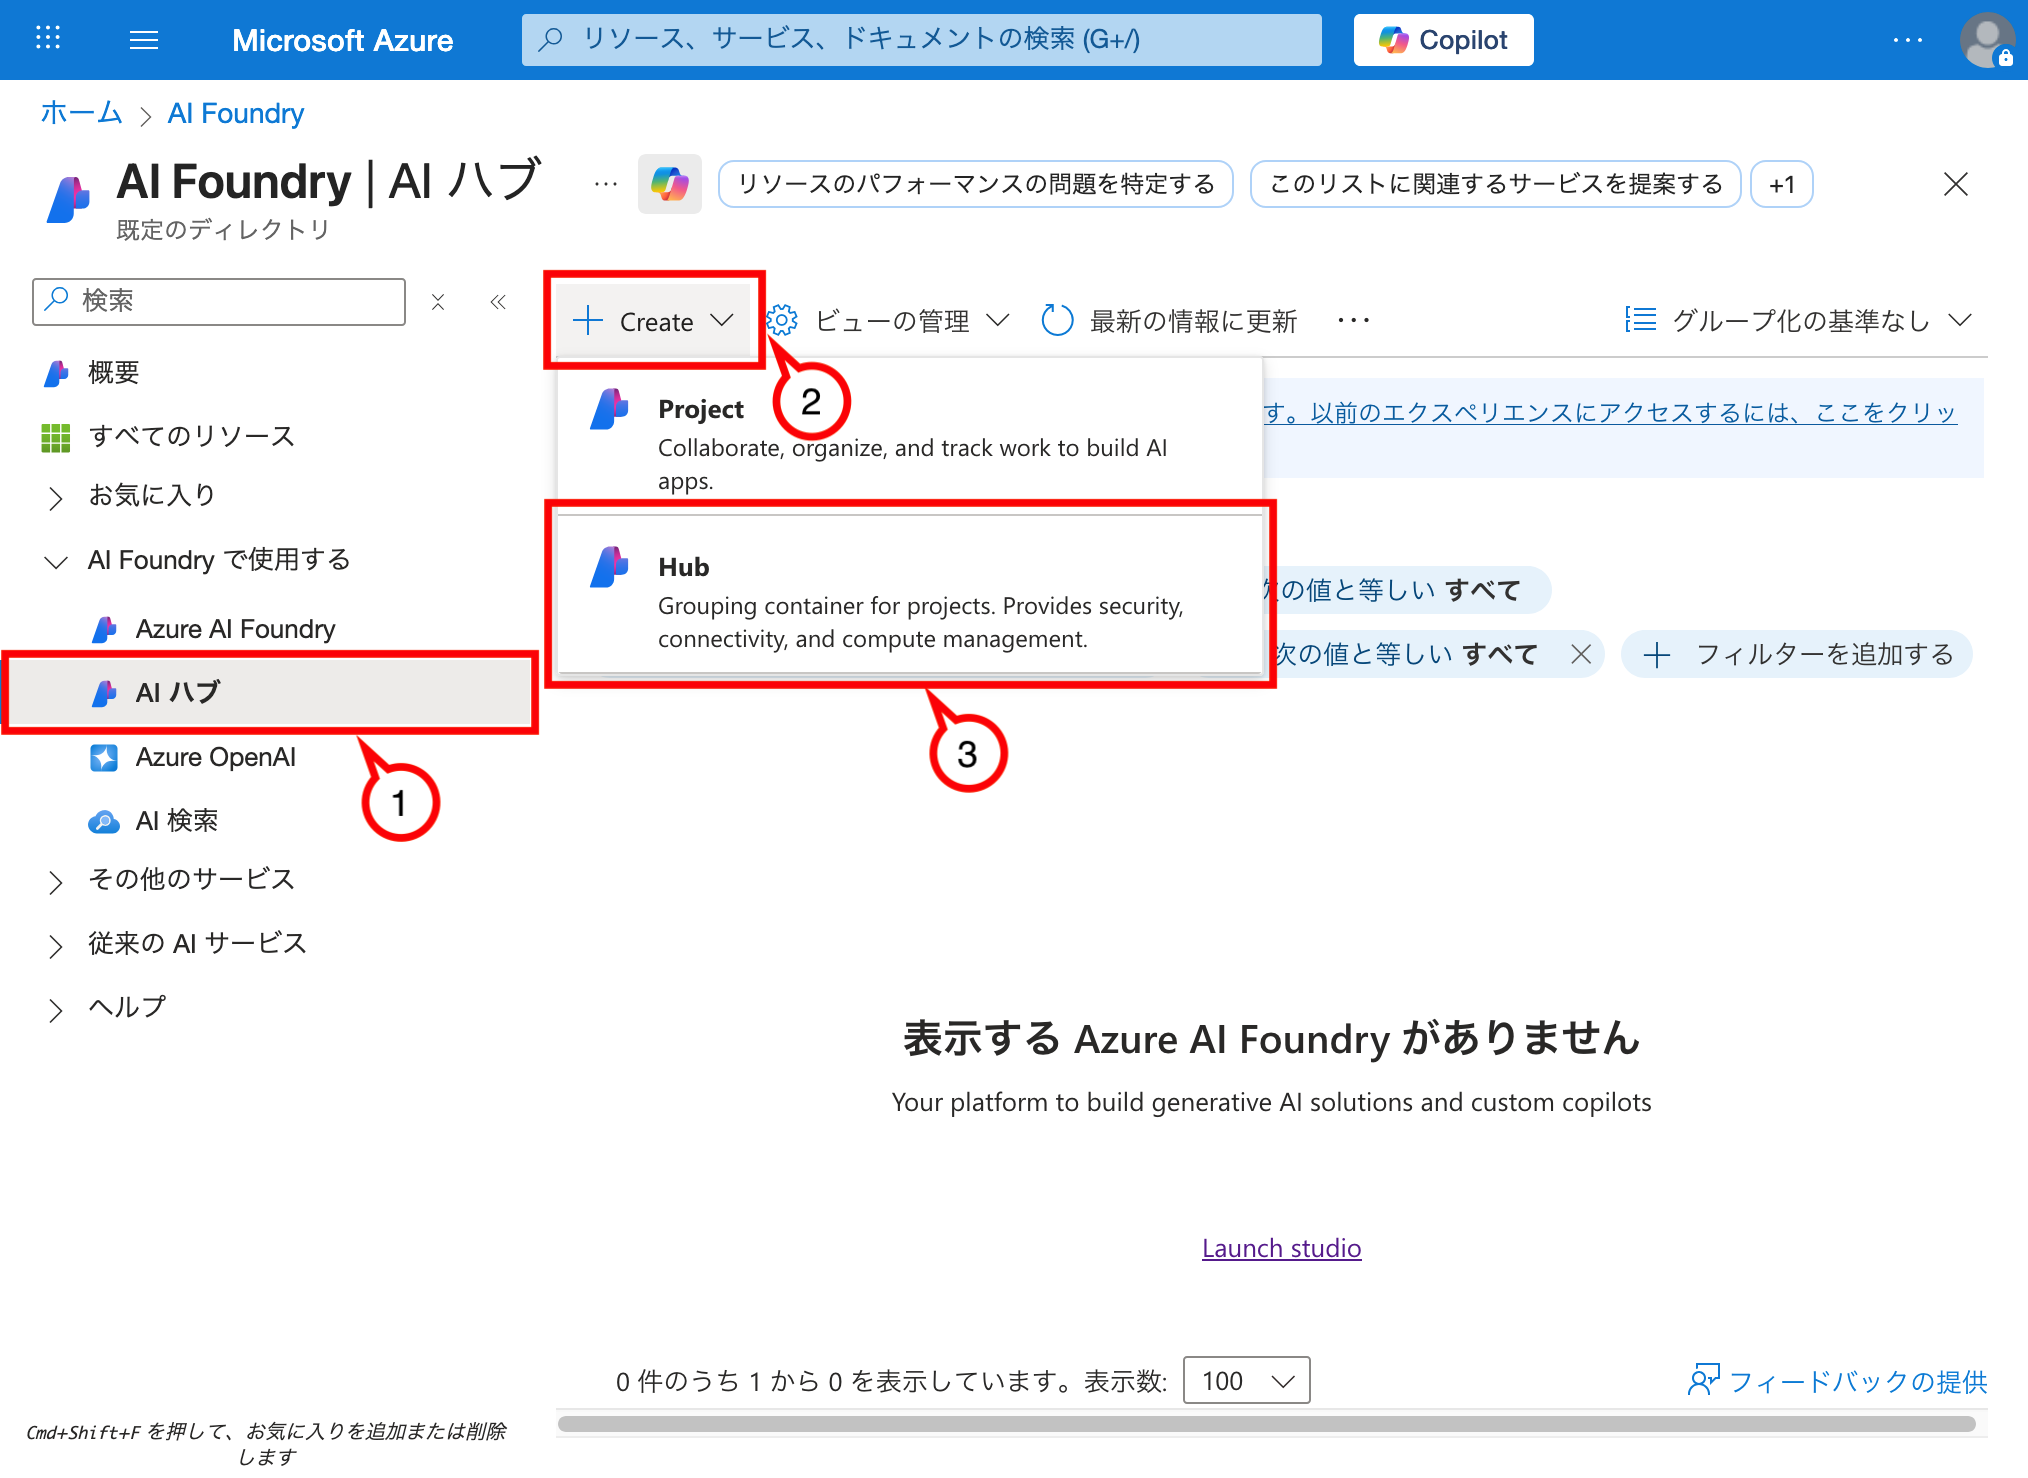The width and height of the screenshot is (2028, 1478).
Task: Expand the その他のサービス section
Action: pyautogui.click(x=56, y=881)
